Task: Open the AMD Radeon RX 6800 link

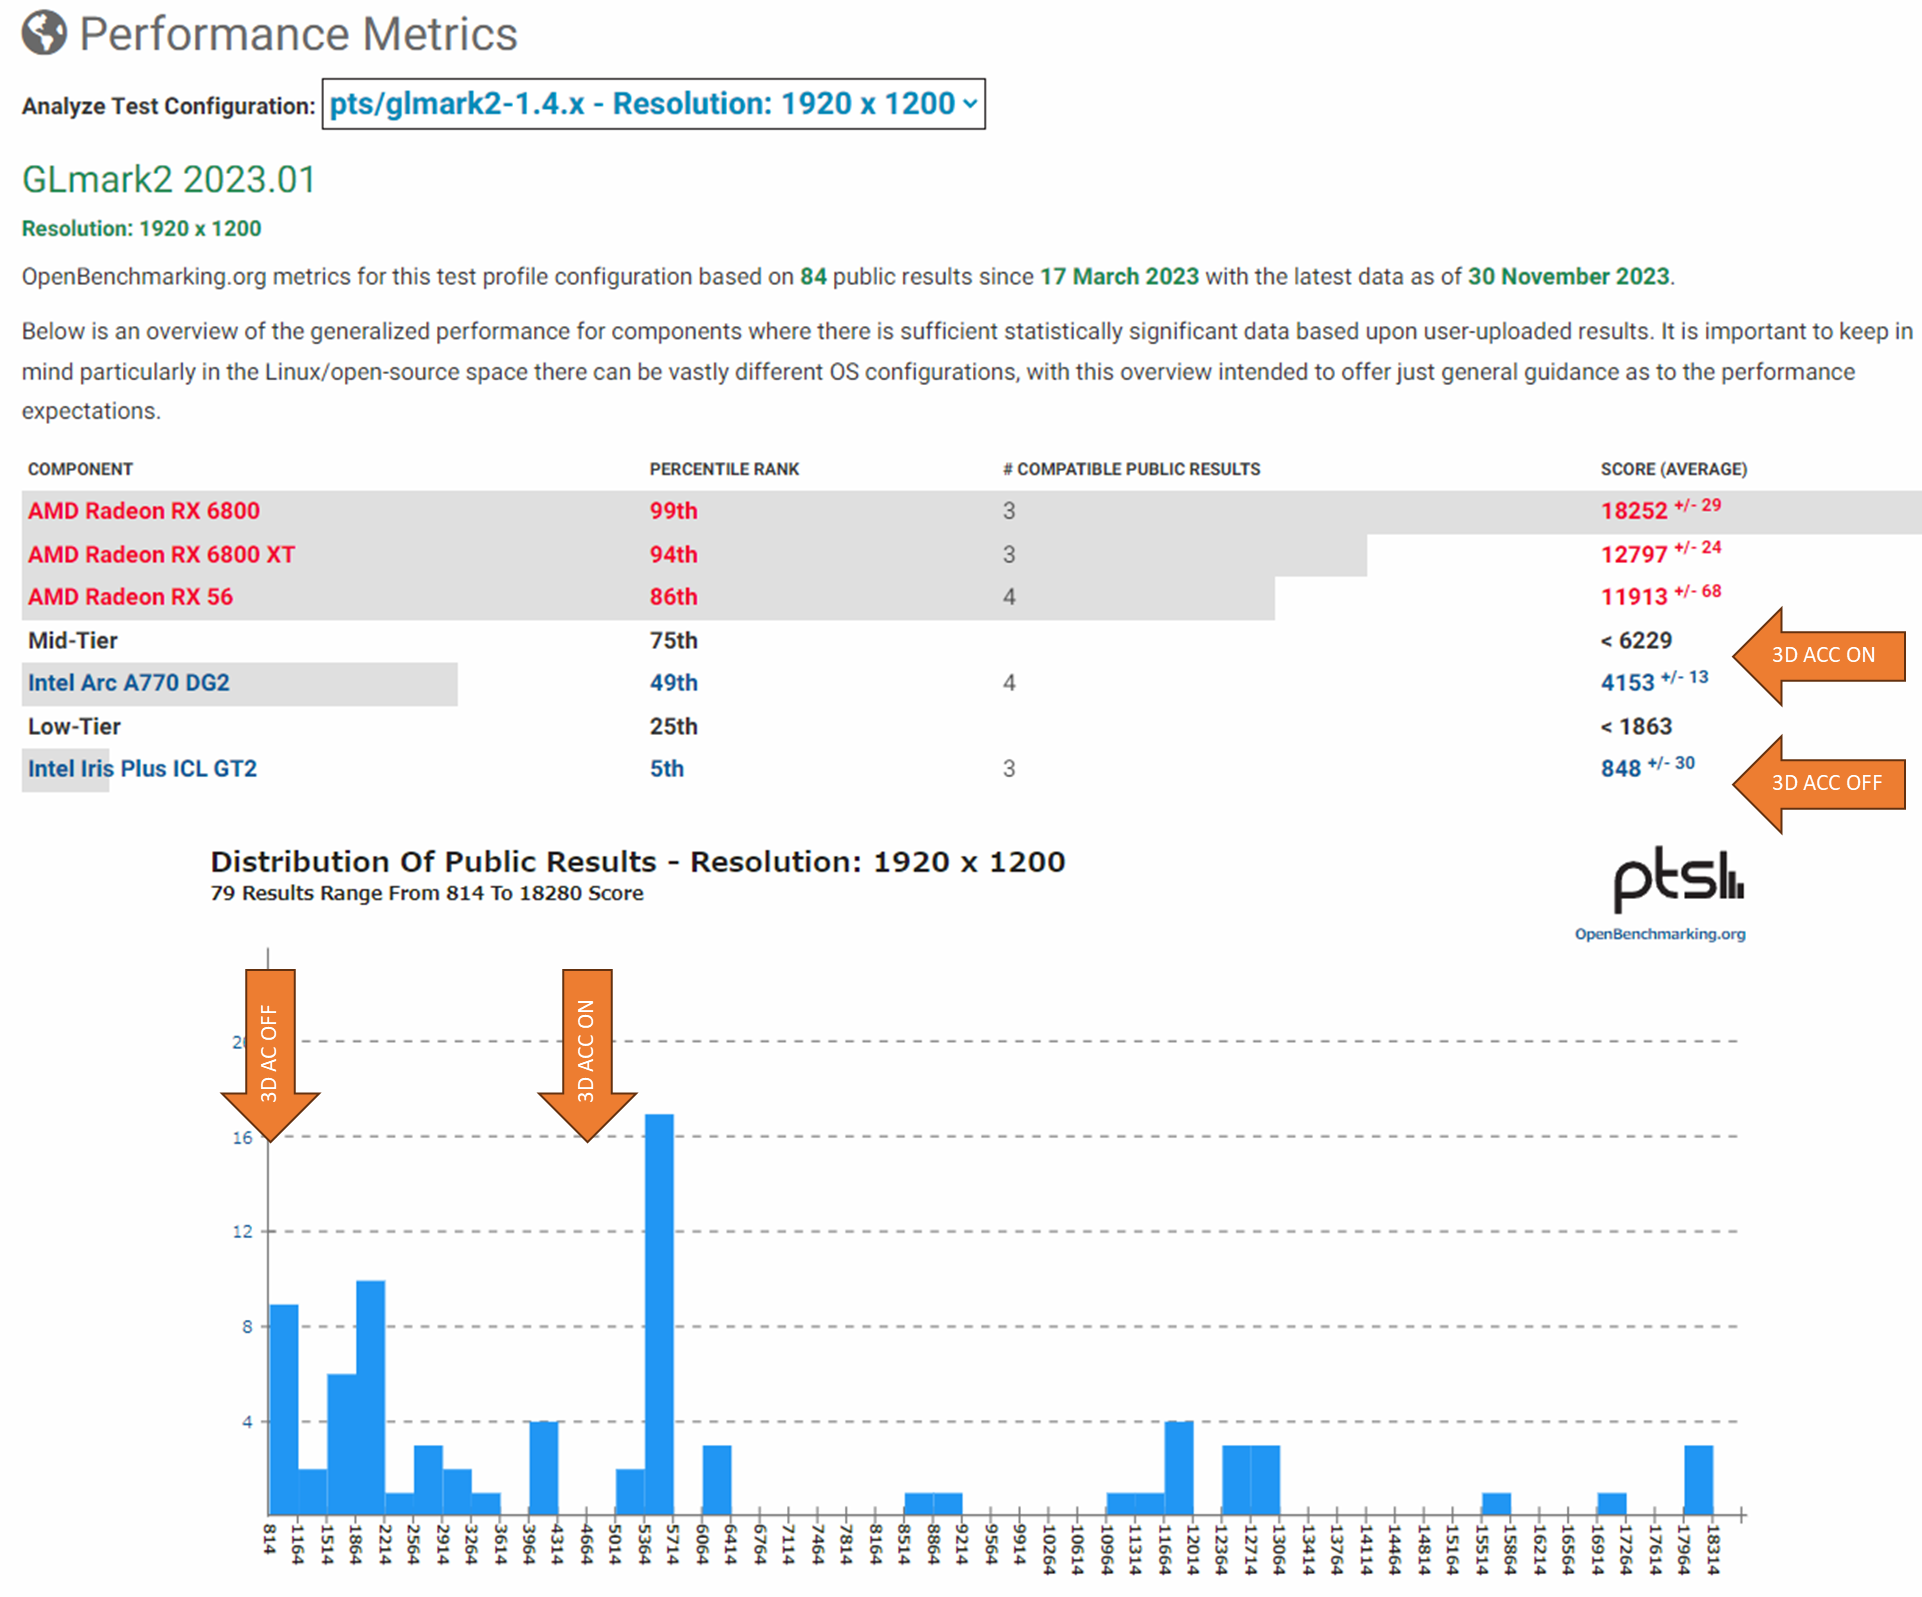Action: [144, 511]
